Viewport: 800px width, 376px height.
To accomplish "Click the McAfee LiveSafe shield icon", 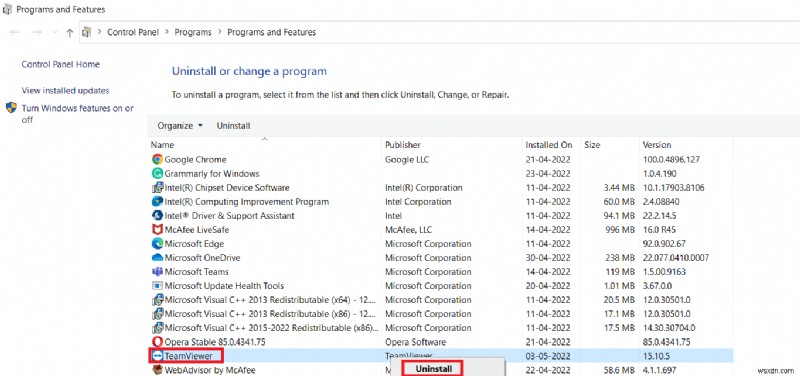I will 157,230.
